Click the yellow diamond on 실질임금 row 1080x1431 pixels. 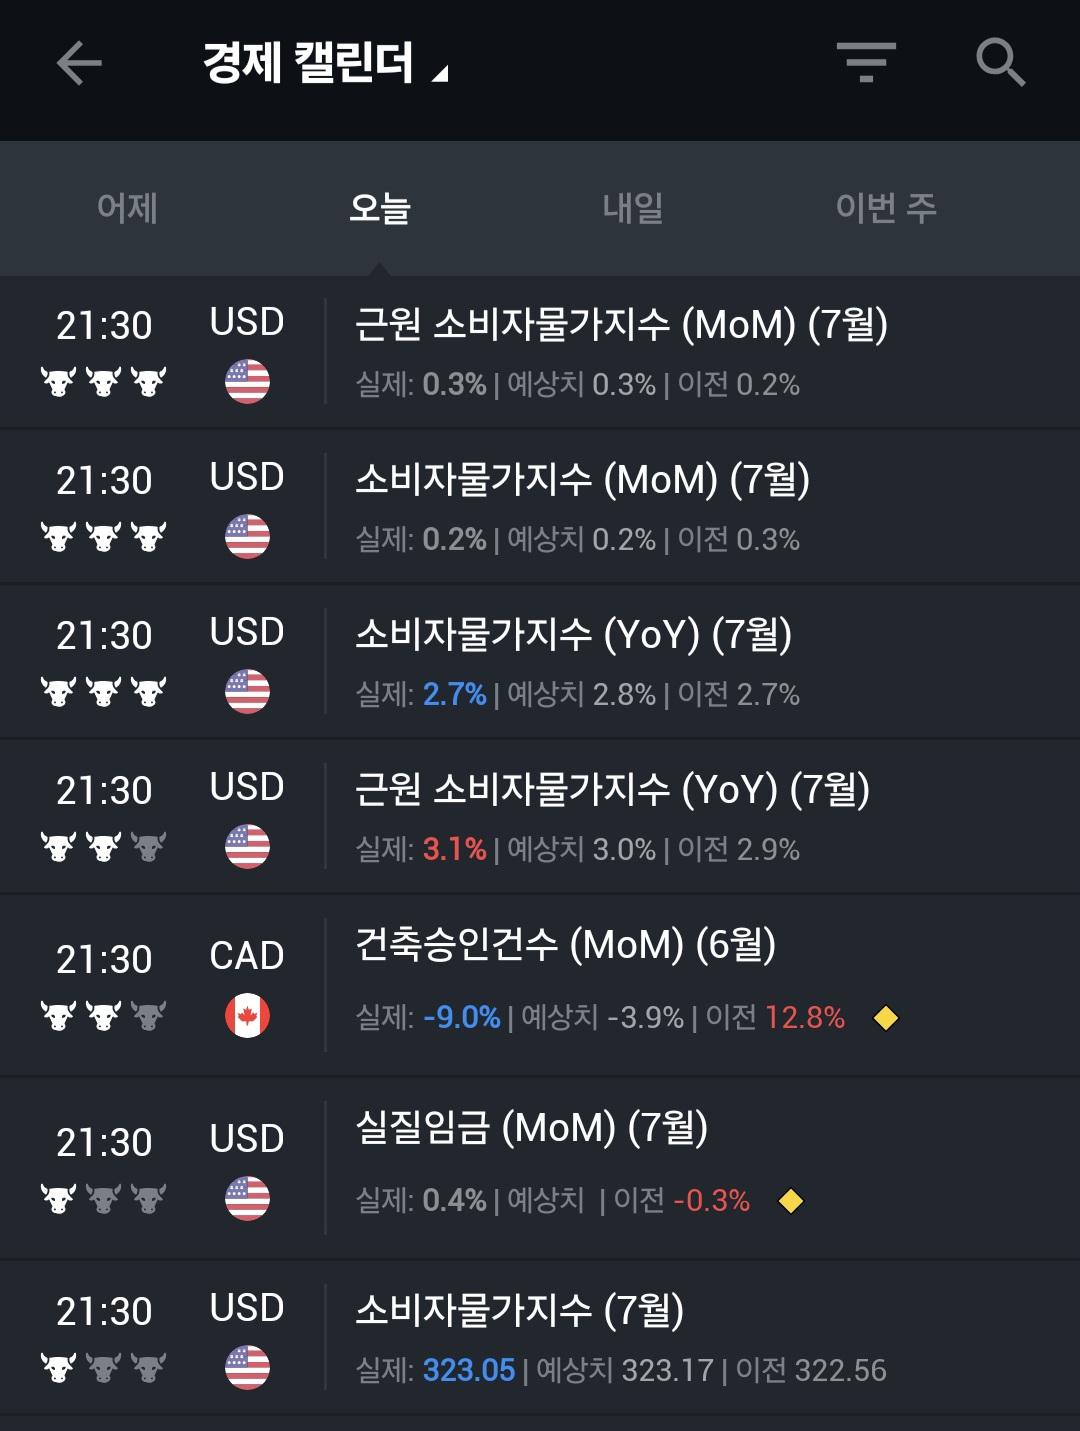[x=791, y=1200]
